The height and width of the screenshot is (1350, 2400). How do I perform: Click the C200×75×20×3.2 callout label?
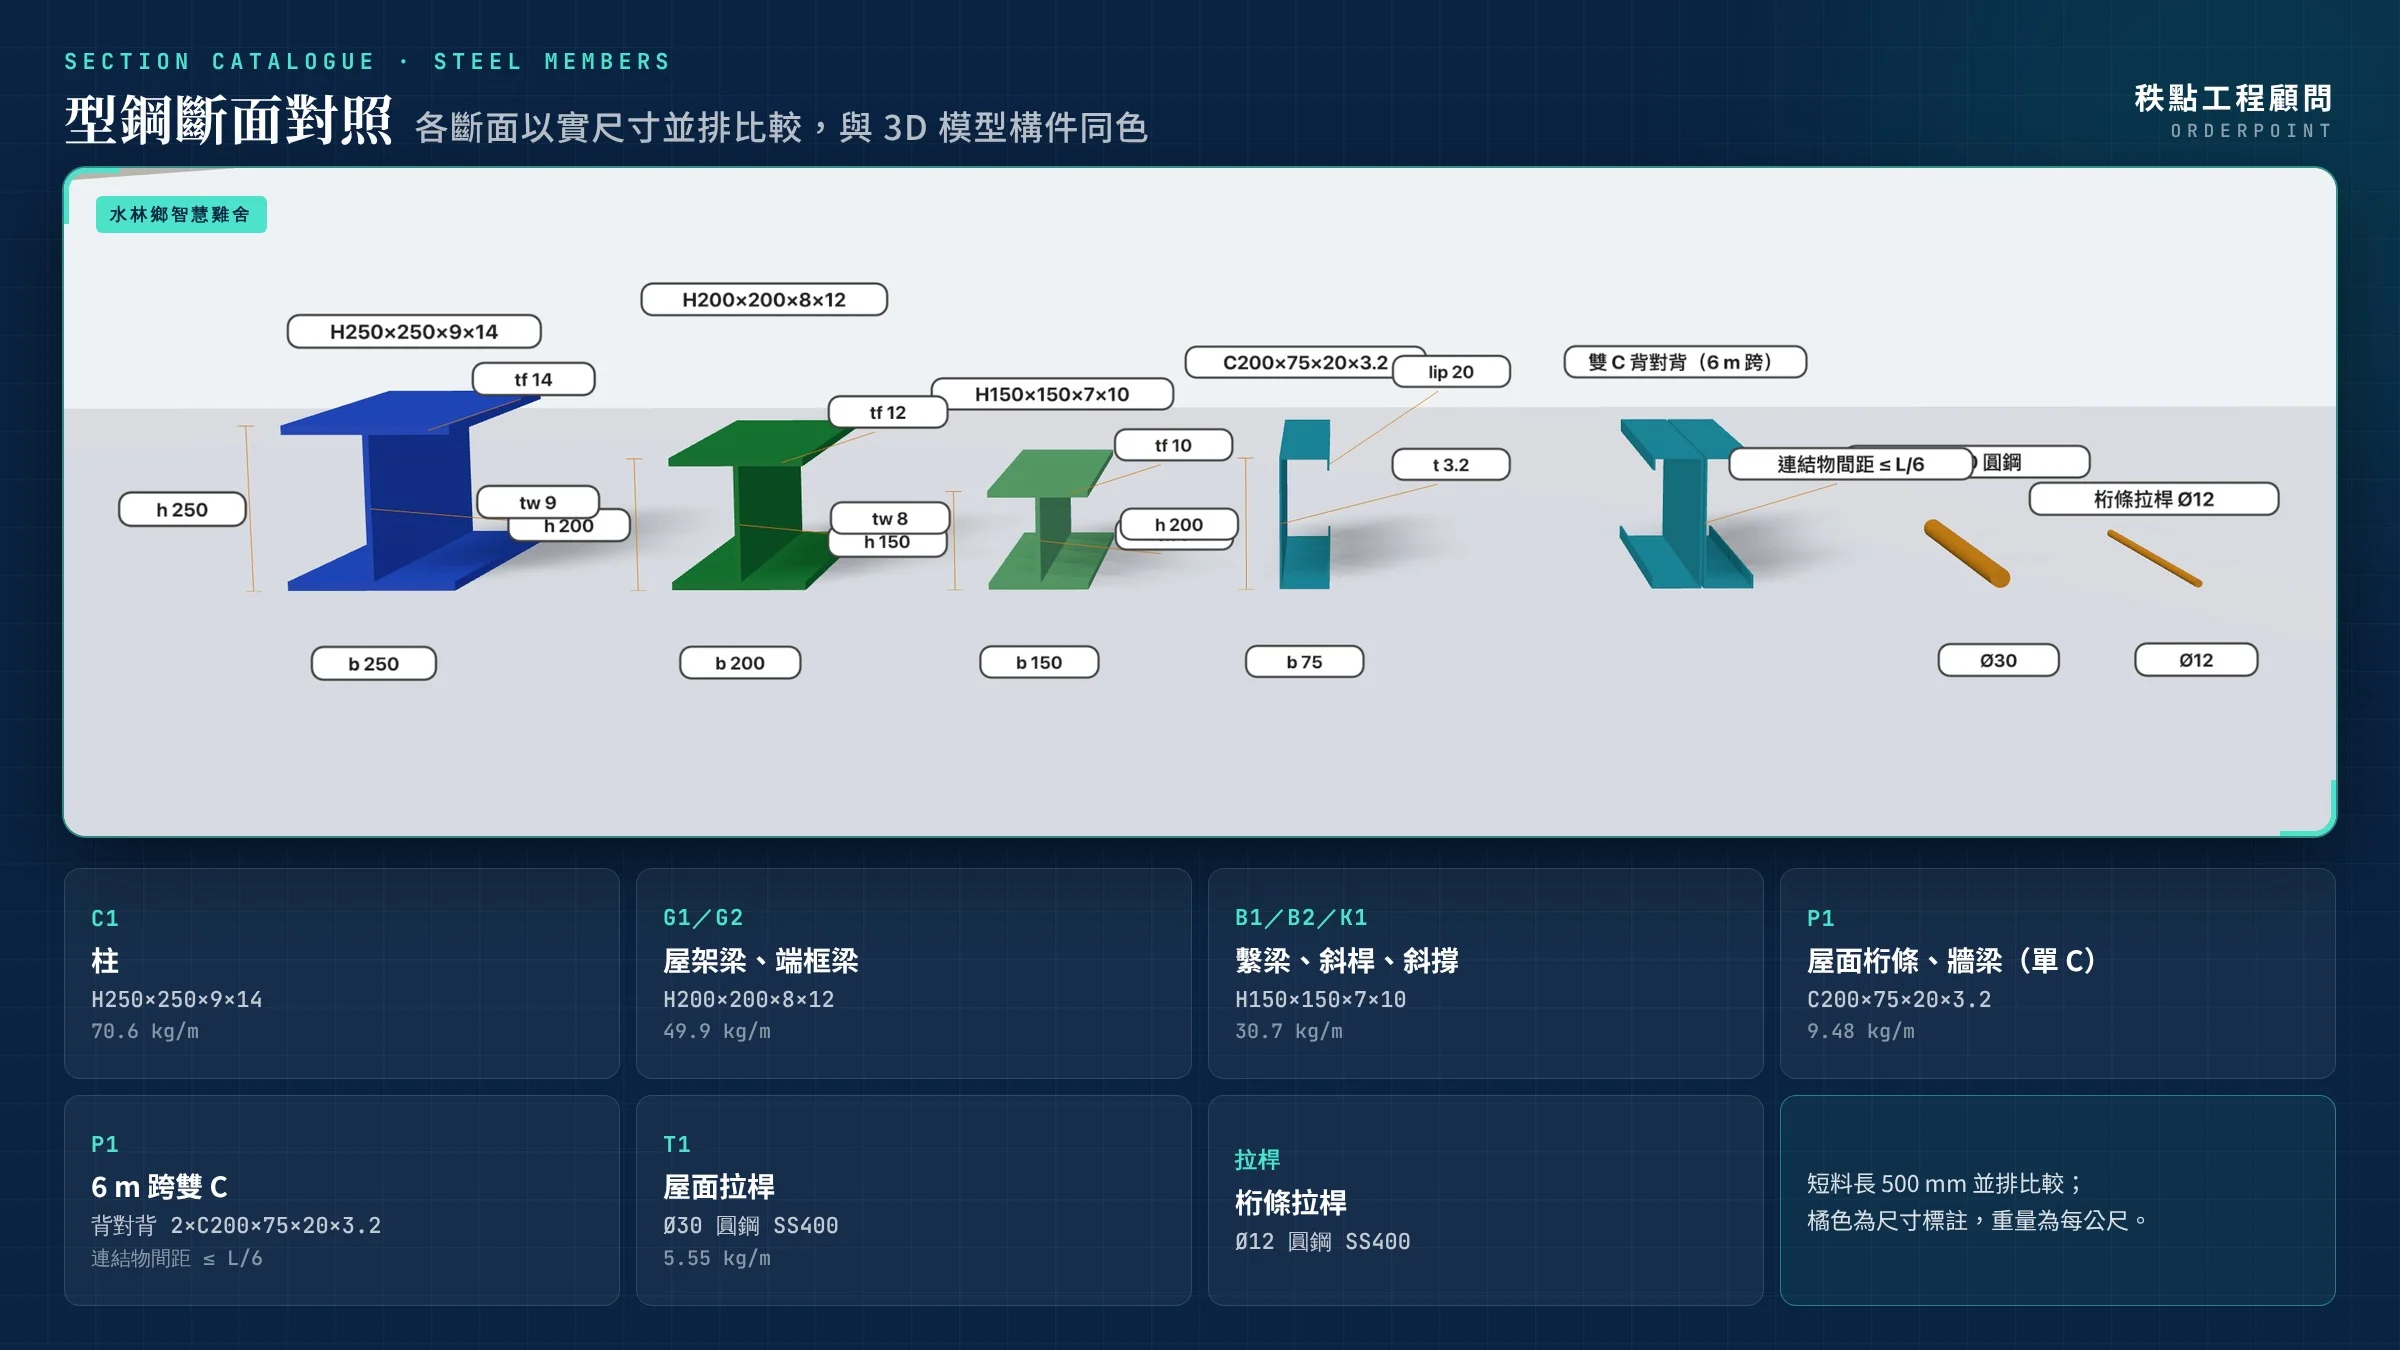pyautogui.click(x=1305, y=362)
